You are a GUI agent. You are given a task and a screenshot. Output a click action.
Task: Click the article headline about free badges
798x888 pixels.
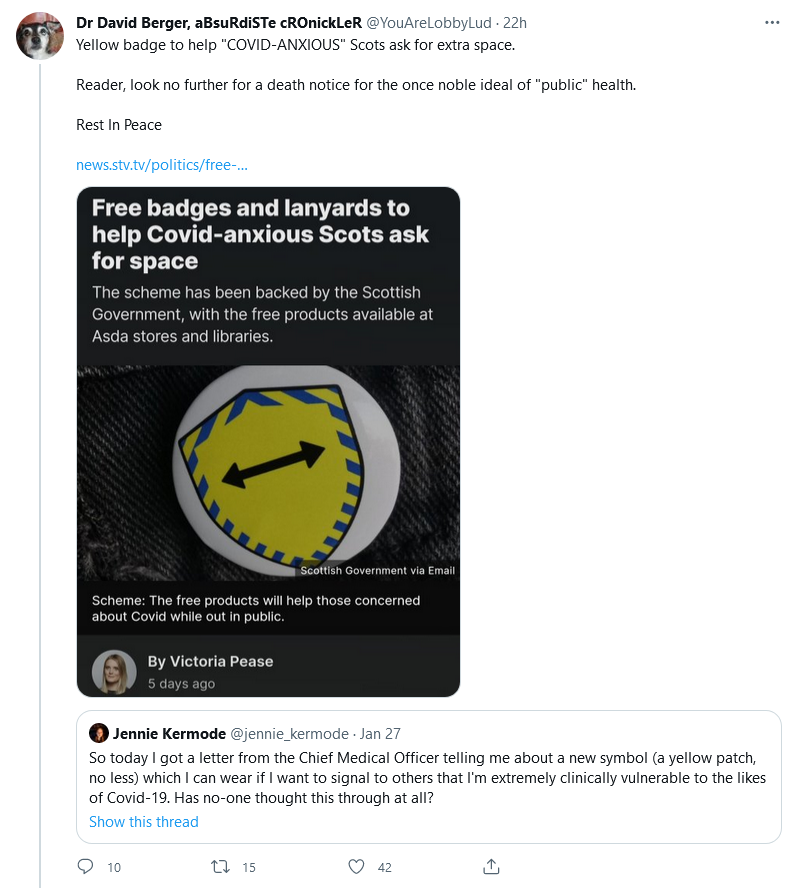(x=260, y=234)
